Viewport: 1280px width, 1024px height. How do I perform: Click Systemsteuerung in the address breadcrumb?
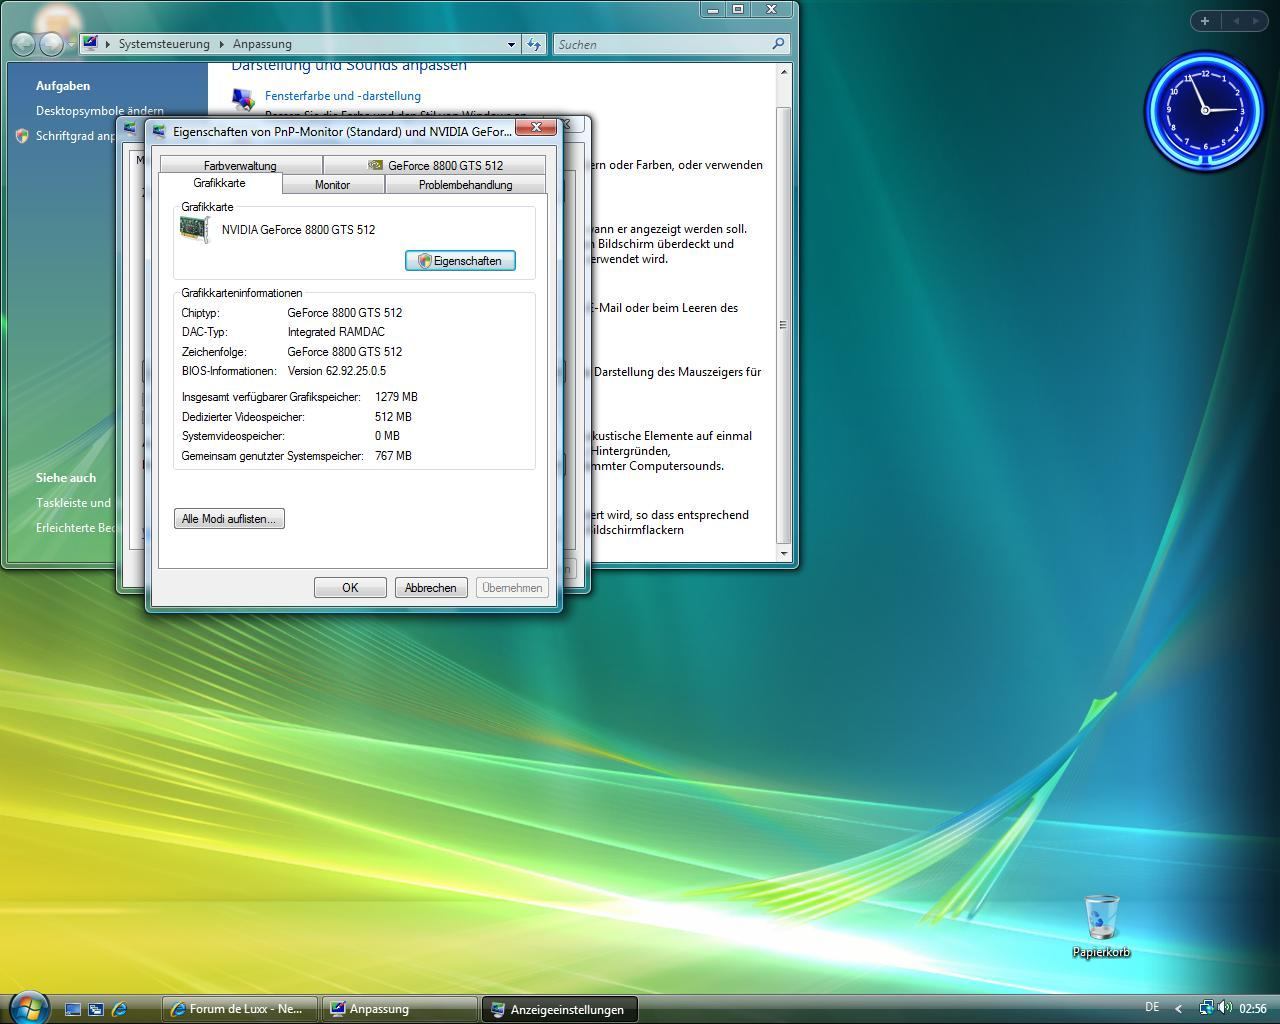[164, 44]
